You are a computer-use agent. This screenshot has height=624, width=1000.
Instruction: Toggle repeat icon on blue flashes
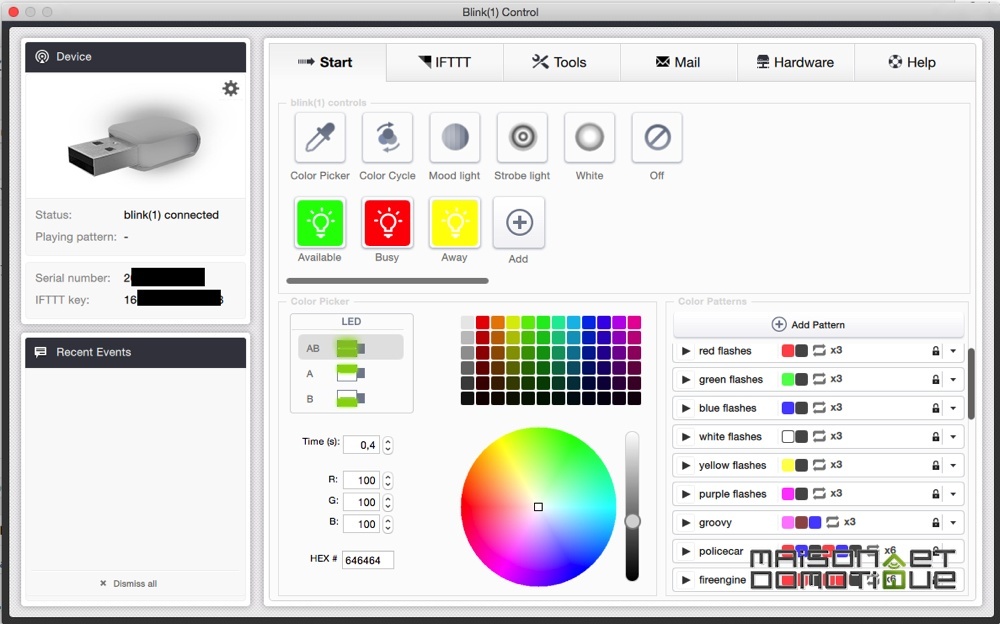pyautogui.click(x=820, y=408)
